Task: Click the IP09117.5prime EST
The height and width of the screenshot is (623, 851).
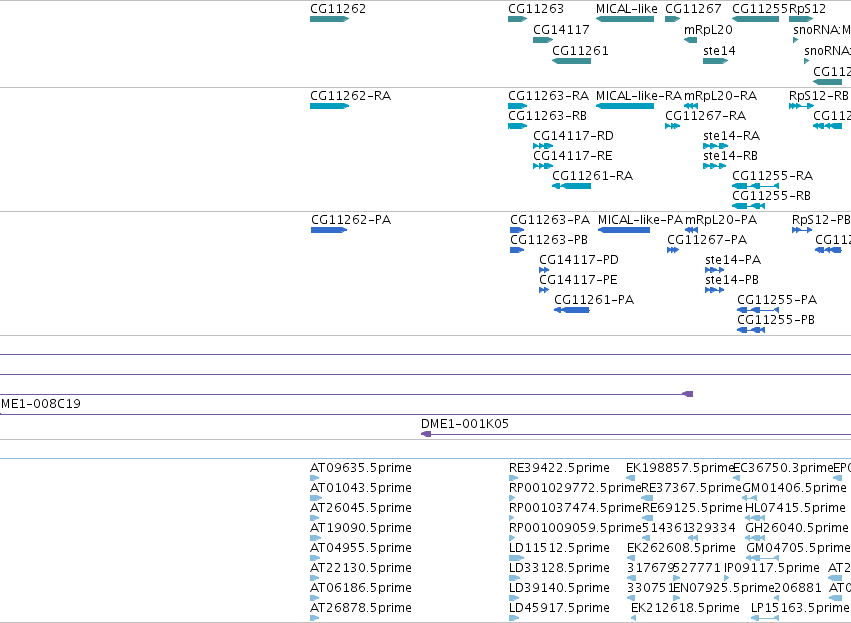Action: [x=727, y=578]
